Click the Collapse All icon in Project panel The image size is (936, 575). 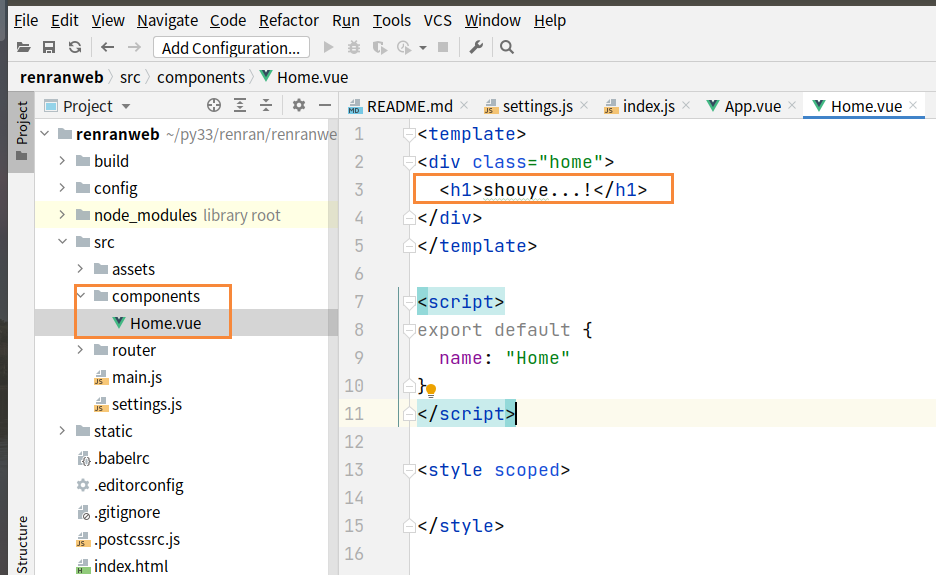[x=266, y=106]
